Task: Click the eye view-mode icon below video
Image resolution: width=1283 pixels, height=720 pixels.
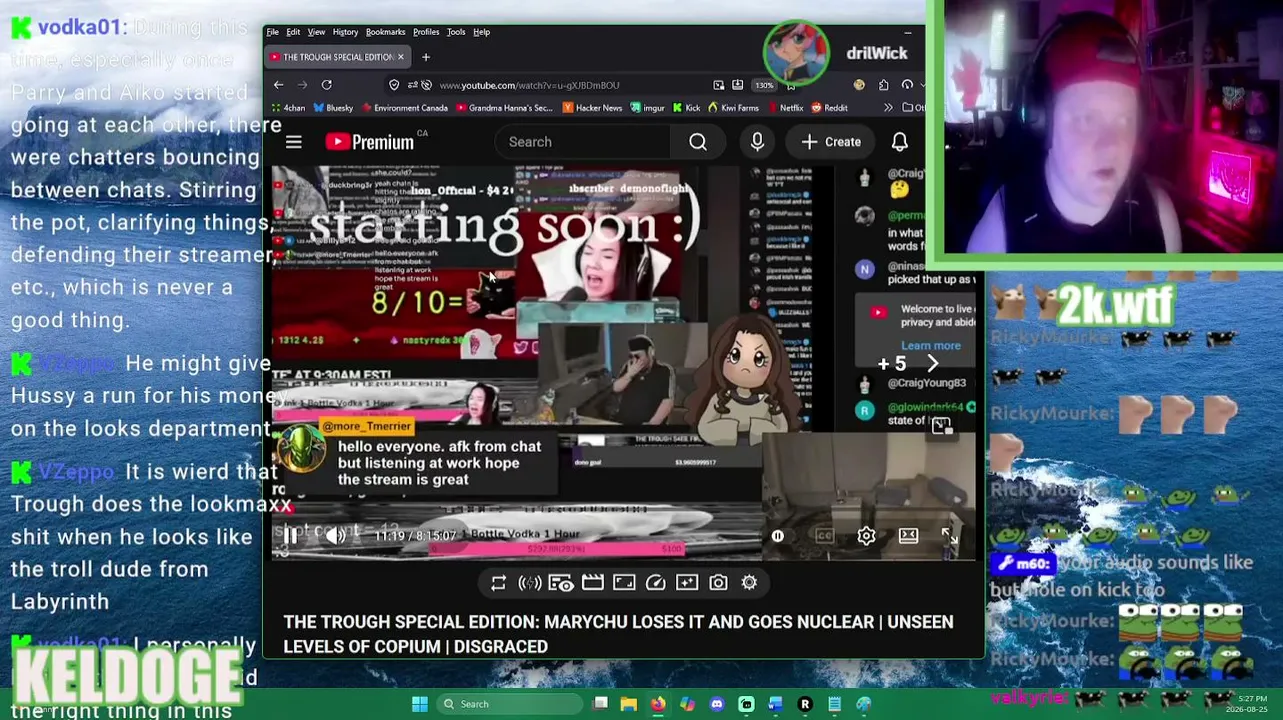Action: tap(561, 582)
